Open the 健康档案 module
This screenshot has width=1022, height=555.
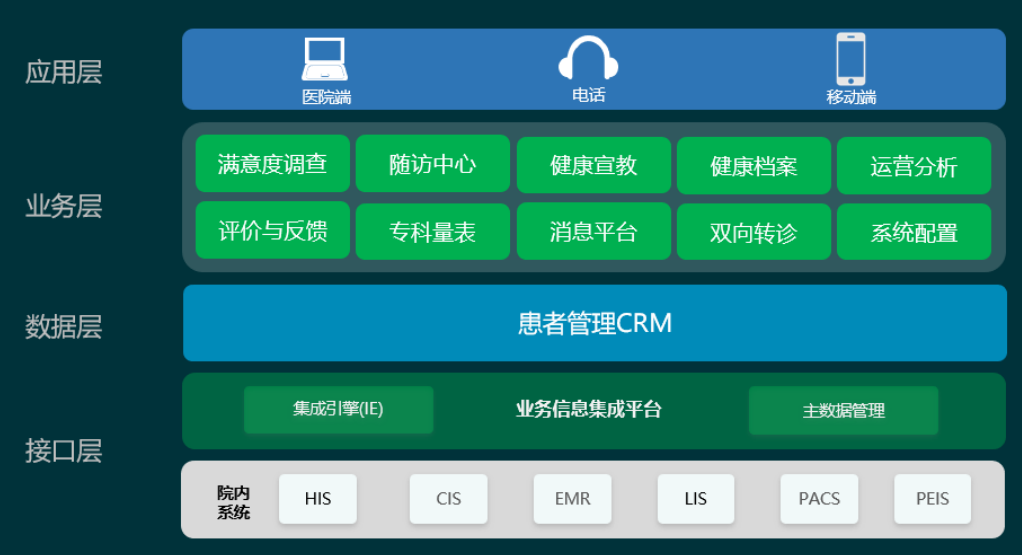click(753, 166)
